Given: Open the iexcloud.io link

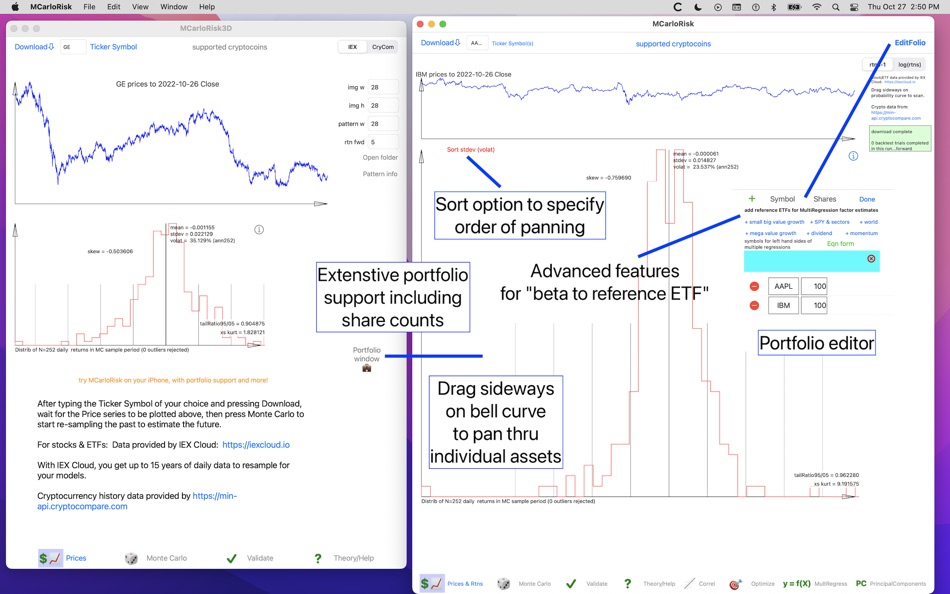Looking at the screenshot, I should coord(256,445).
